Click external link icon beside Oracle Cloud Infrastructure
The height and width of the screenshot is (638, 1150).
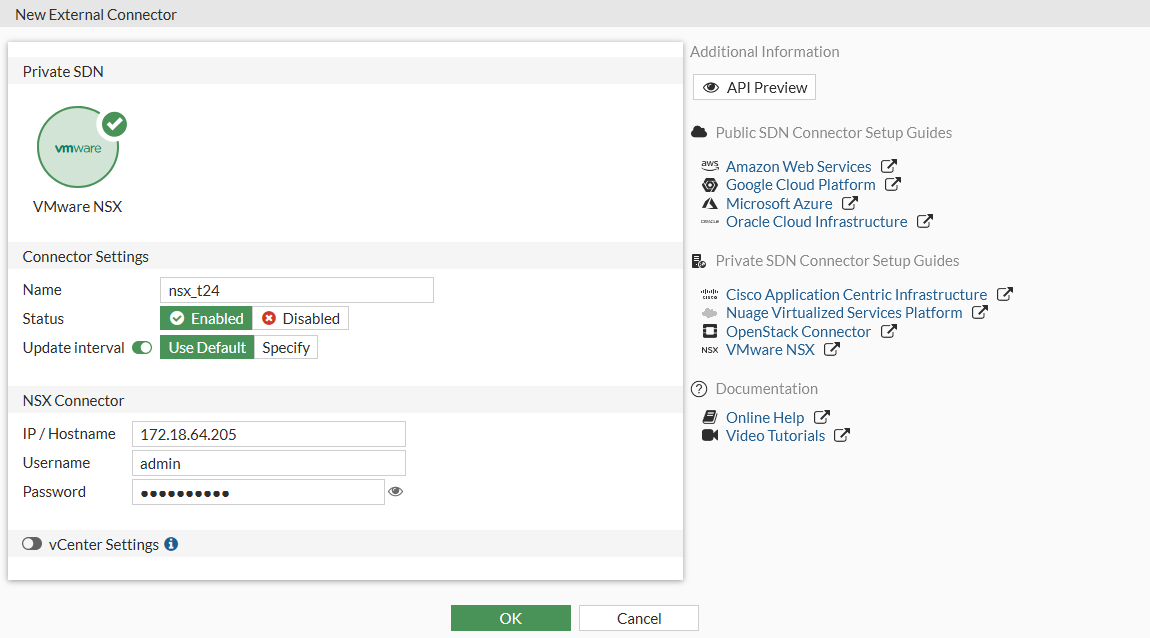(x=925, y=221)
